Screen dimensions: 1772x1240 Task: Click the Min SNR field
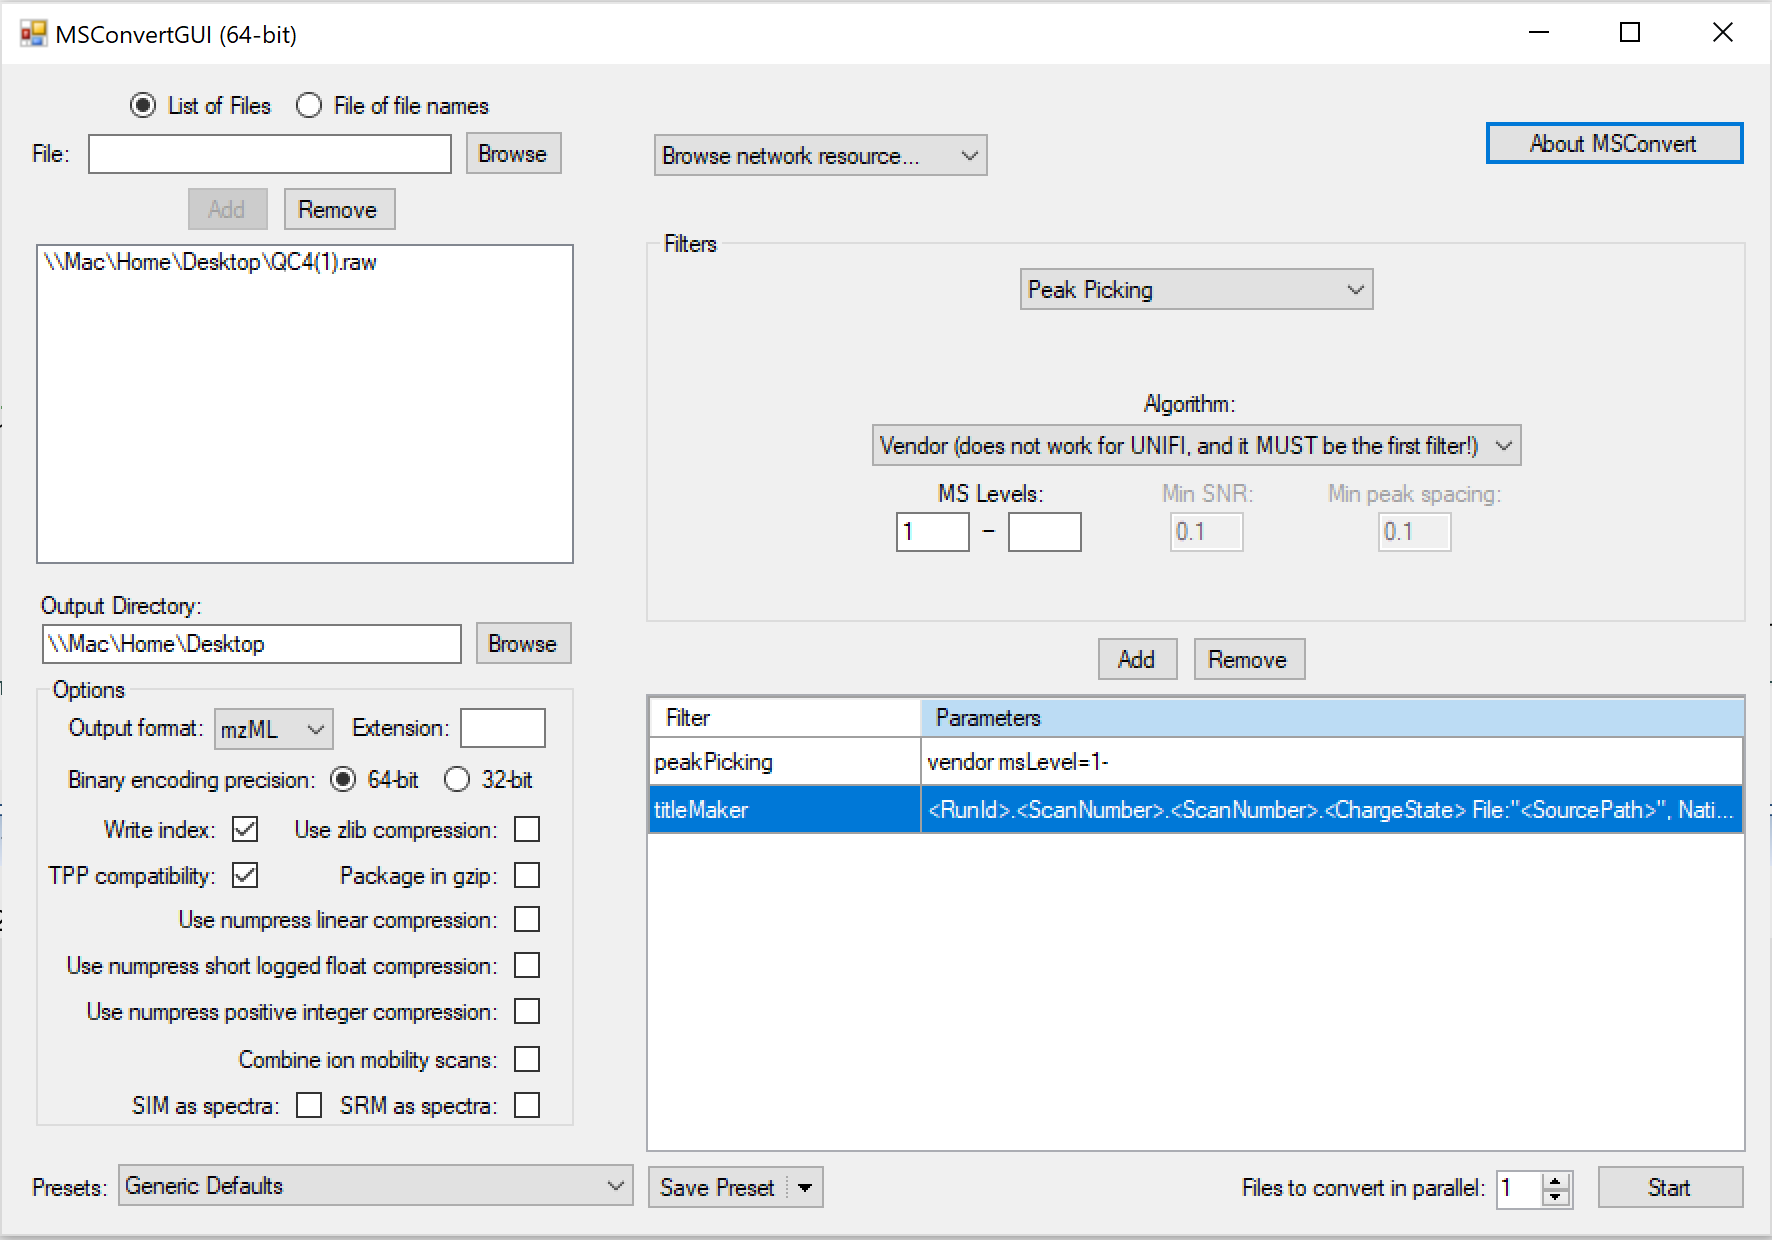coord(1207,532)
